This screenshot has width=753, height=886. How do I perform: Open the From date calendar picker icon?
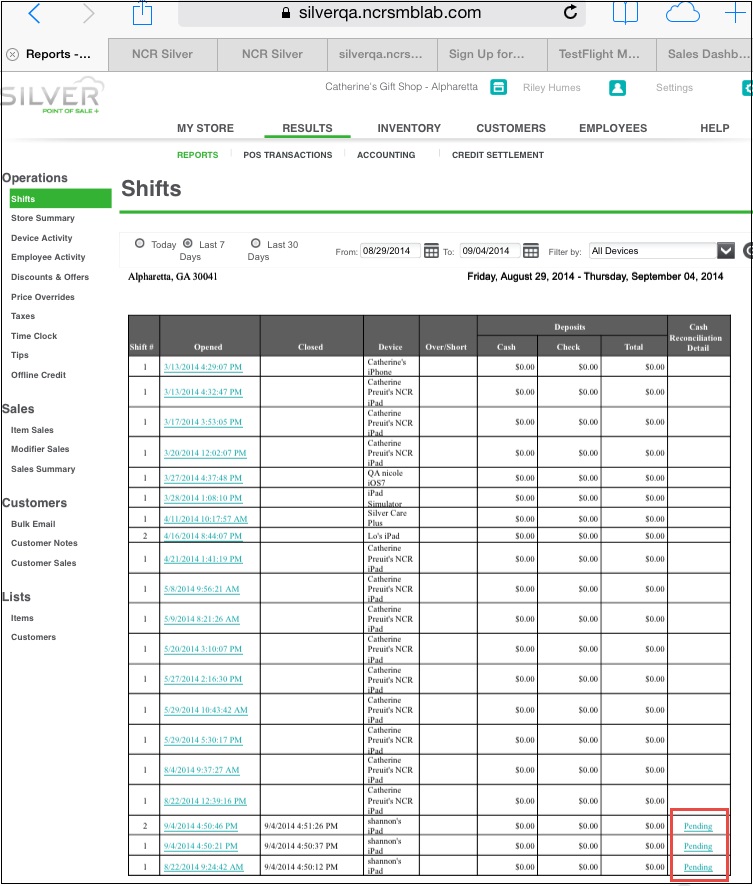pos(431,251)
